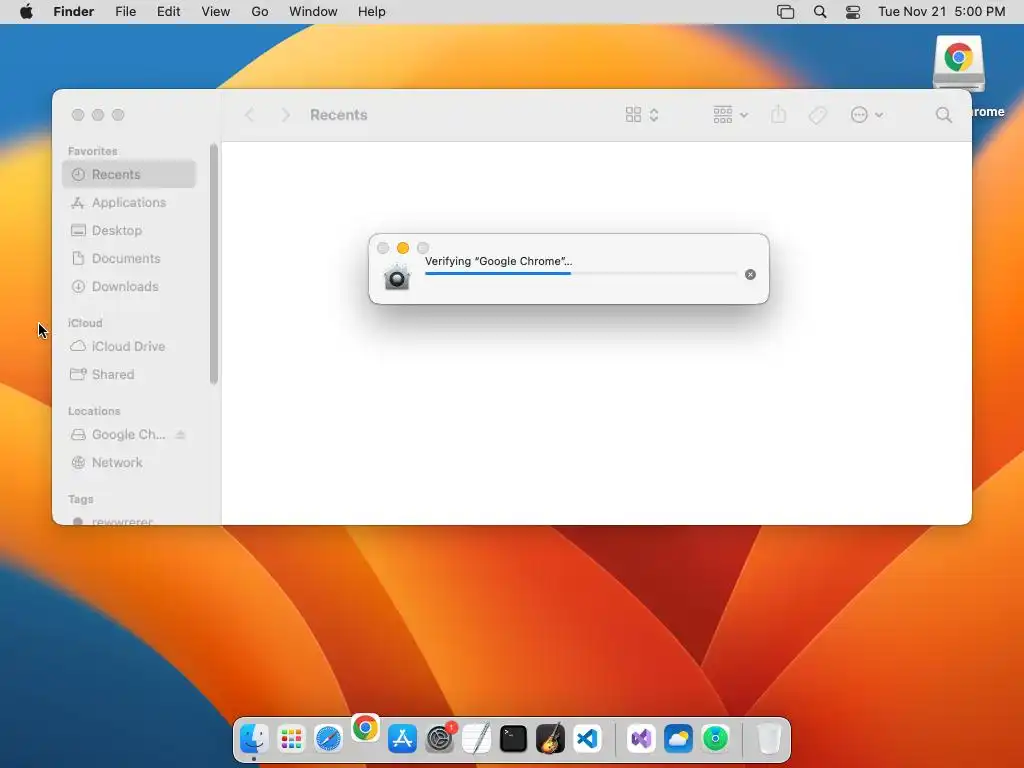Screen dimensions: 1024x768
Task: Cancel the Google Chrome verification
Action: coord(750,274)
